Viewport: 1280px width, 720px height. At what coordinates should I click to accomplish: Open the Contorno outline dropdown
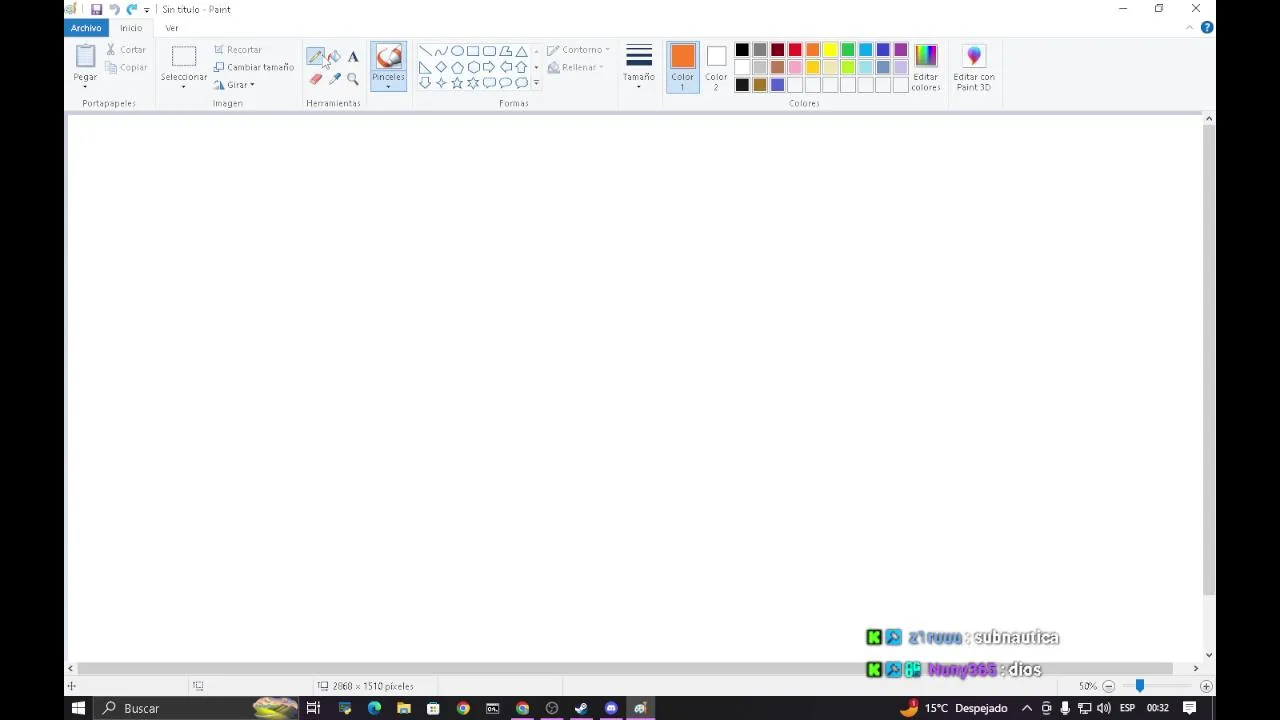tap(578, 50)
